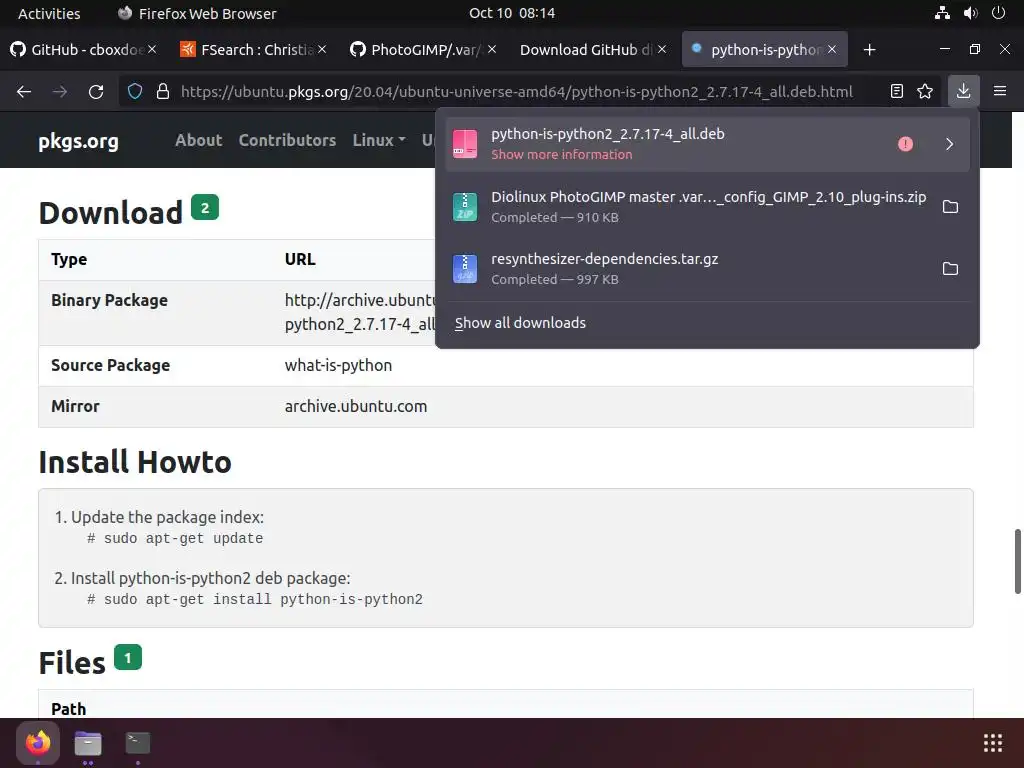Click the sudo apt-get update command text

tap(184, 539)
